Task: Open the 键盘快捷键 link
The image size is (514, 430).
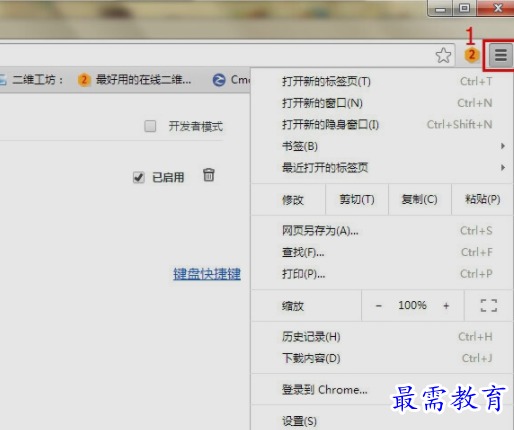Action: (207, 274)
